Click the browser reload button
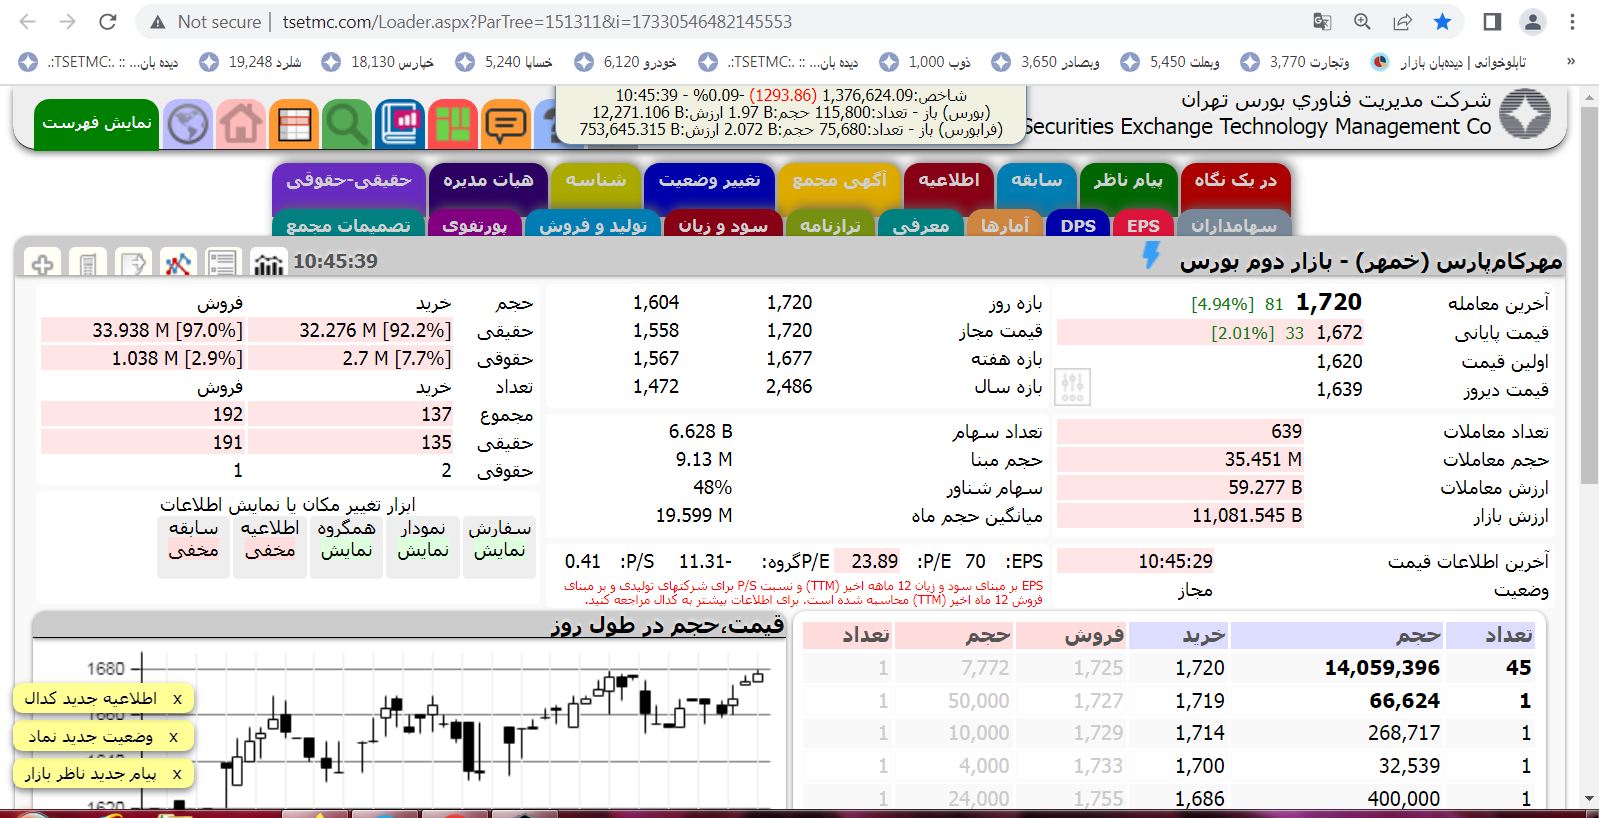The width and height of the screenshot is (1599, 818). (108, 22)
